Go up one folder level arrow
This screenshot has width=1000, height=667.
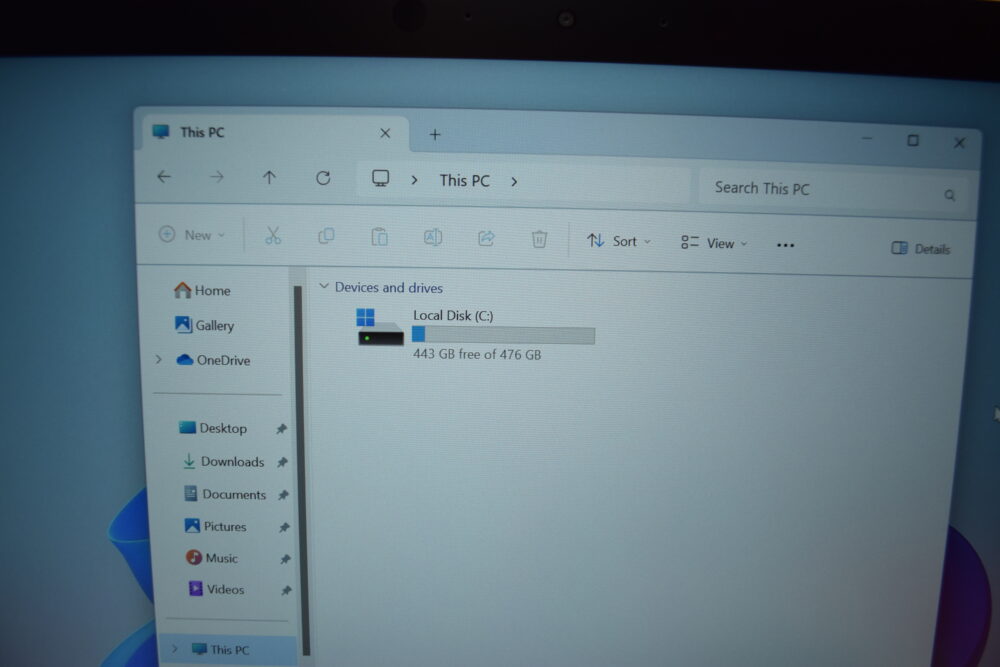click(x=269, y=177)
